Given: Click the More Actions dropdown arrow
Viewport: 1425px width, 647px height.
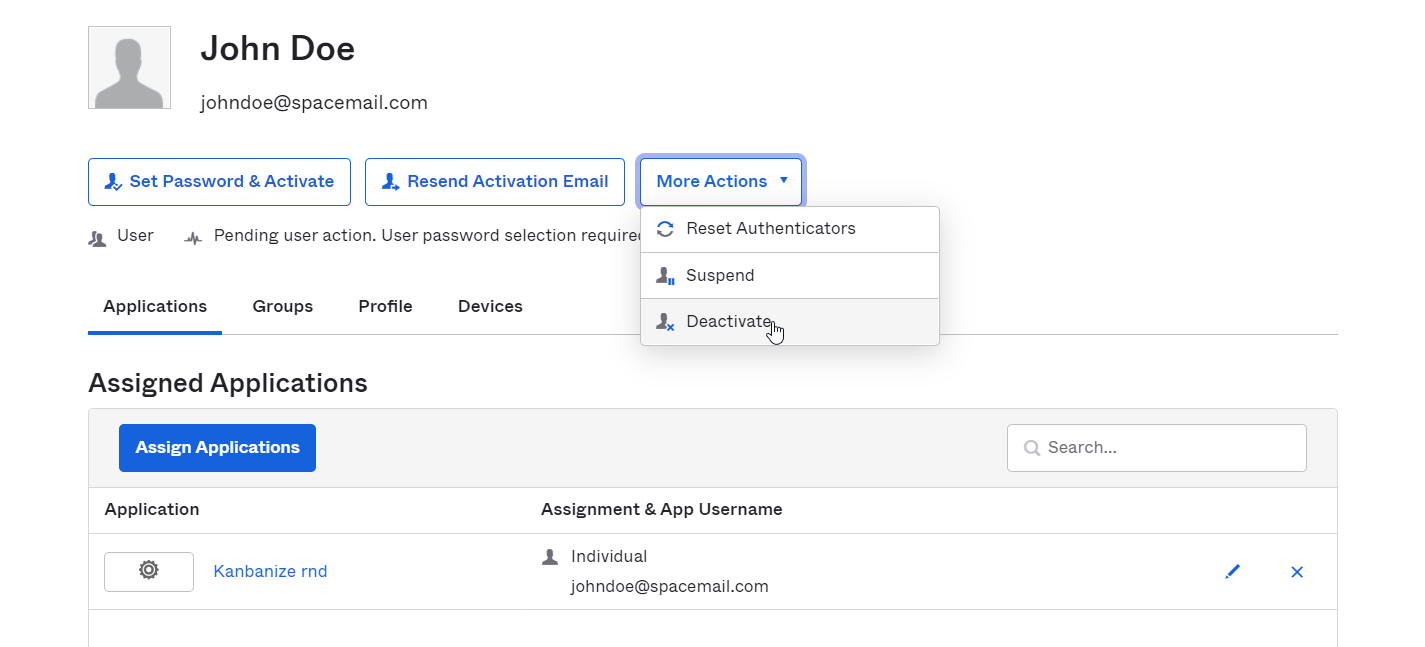Looking at the screenshot, I should tap(784, 181).
